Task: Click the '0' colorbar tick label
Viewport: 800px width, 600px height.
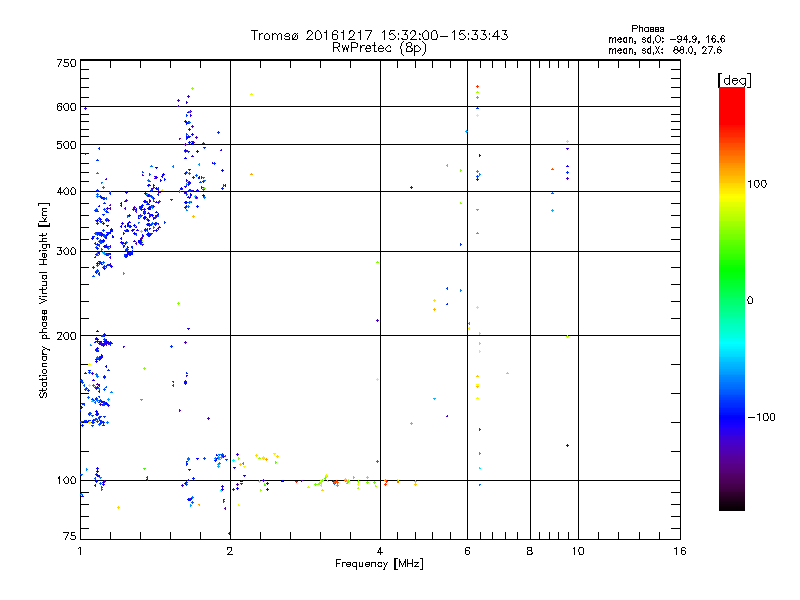Action: [x=749, y=300]
